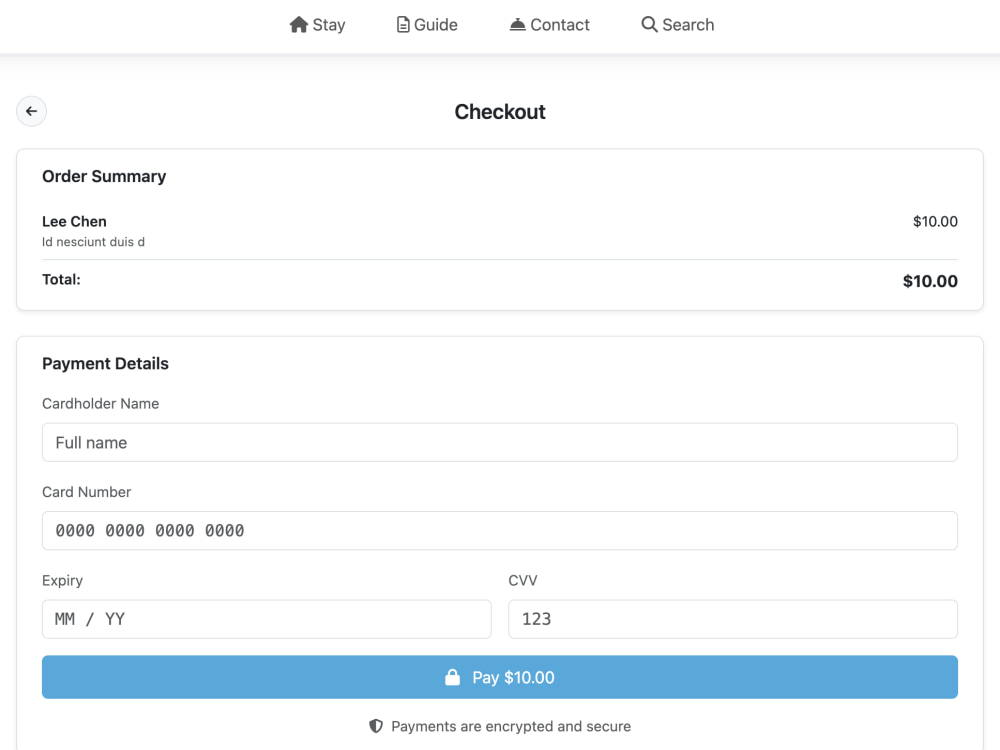The image size is (1000, 750).
Task: Click the CVV label
Action: (x=523, y=580)
